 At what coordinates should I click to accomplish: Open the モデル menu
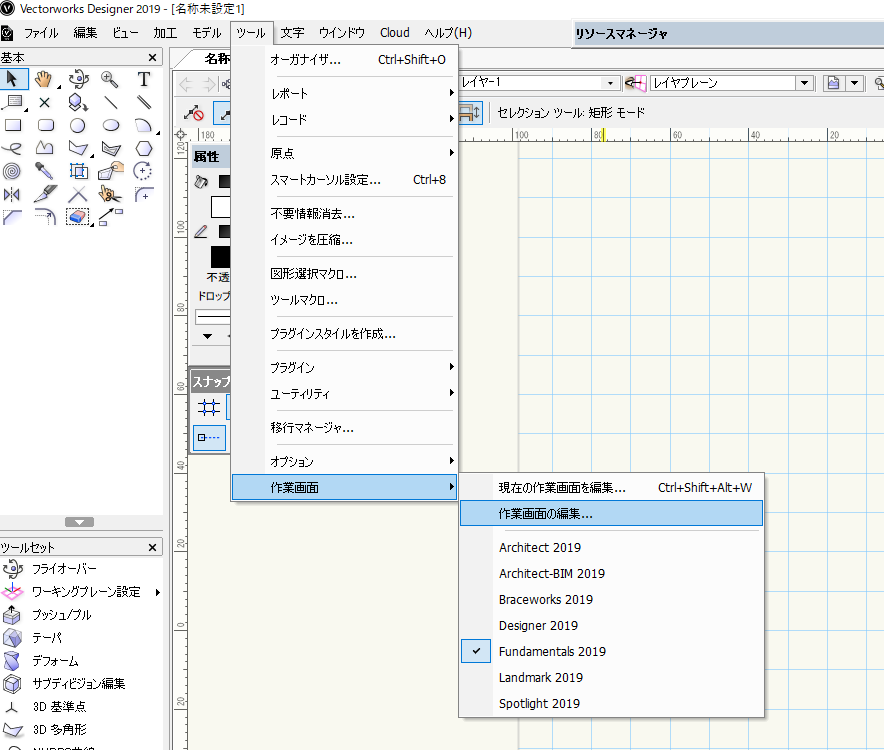206,33
